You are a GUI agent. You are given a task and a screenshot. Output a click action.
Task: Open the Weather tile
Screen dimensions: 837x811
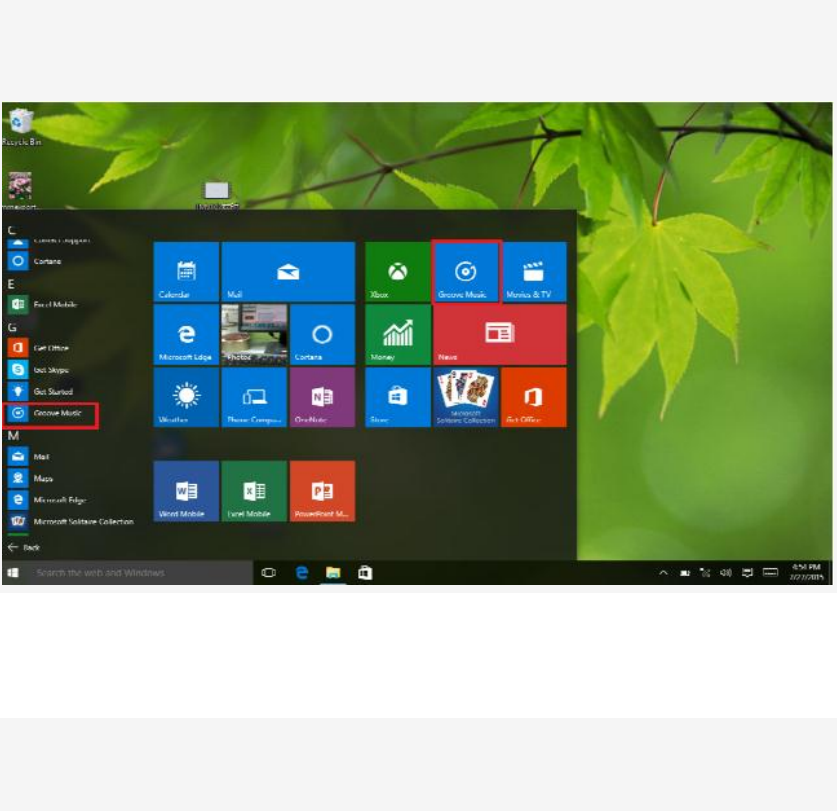[x=186, y=397]
